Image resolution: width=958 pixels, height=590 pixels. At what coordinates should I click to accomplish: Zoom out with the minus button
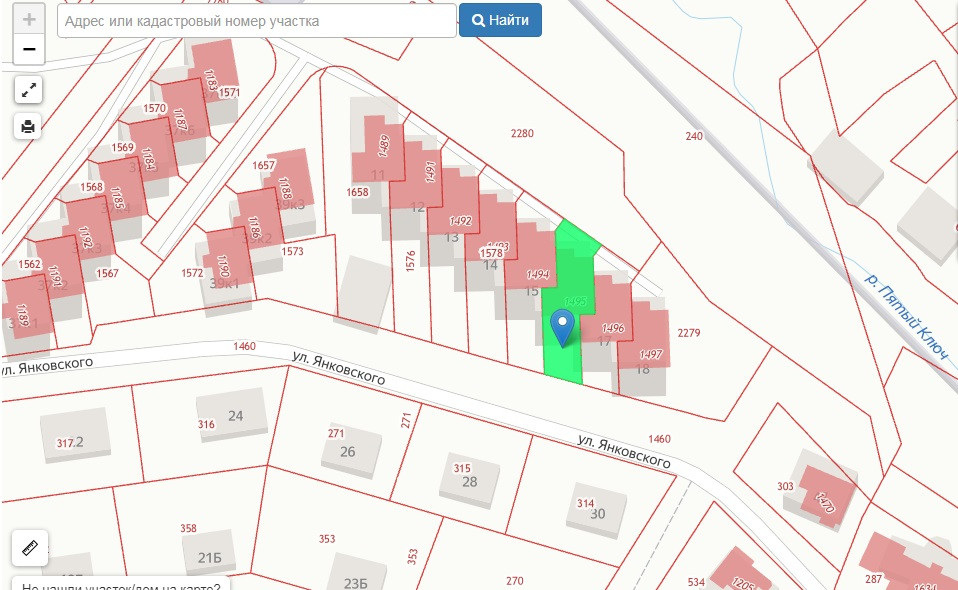(29, 49)
